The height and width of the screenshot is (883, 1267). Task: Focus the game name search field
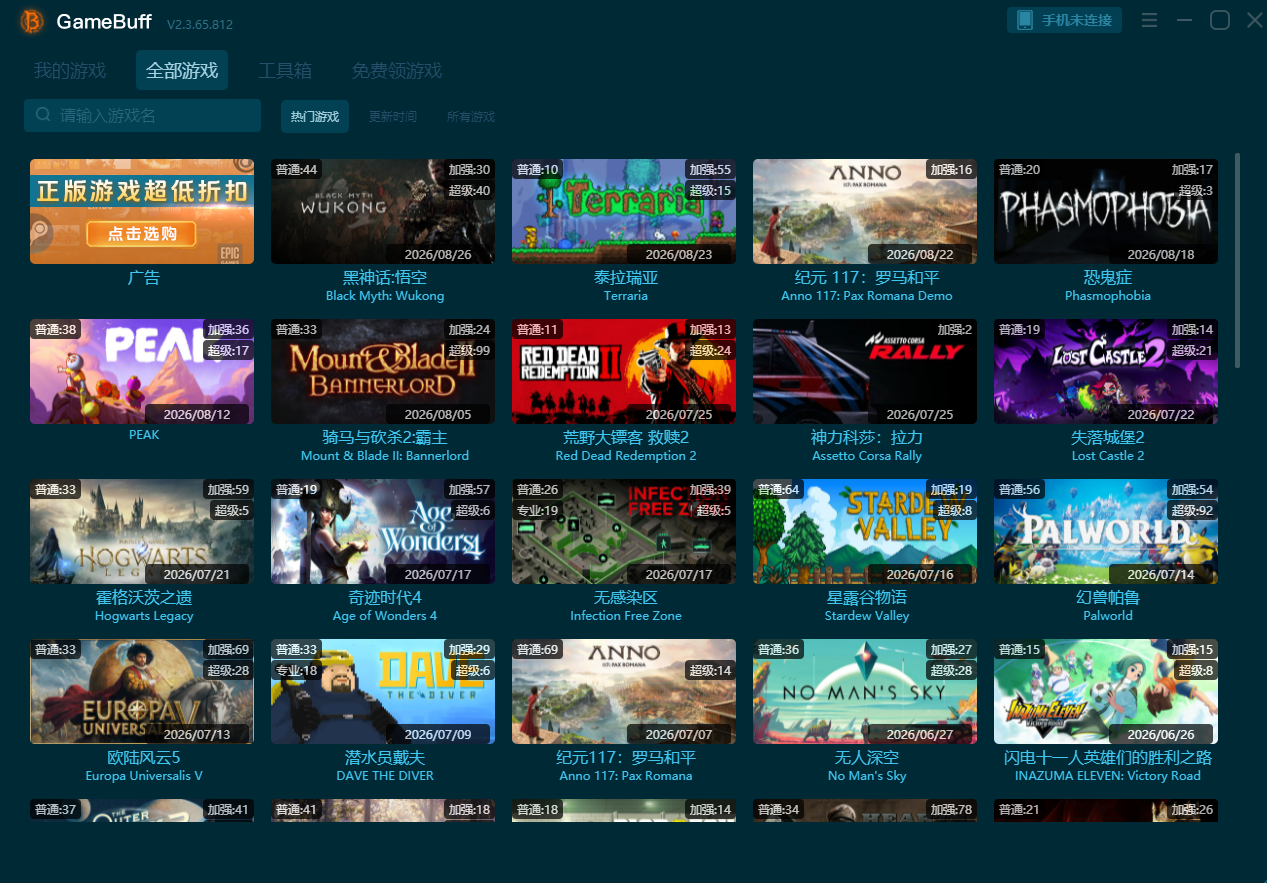click(x=142, y=115)
